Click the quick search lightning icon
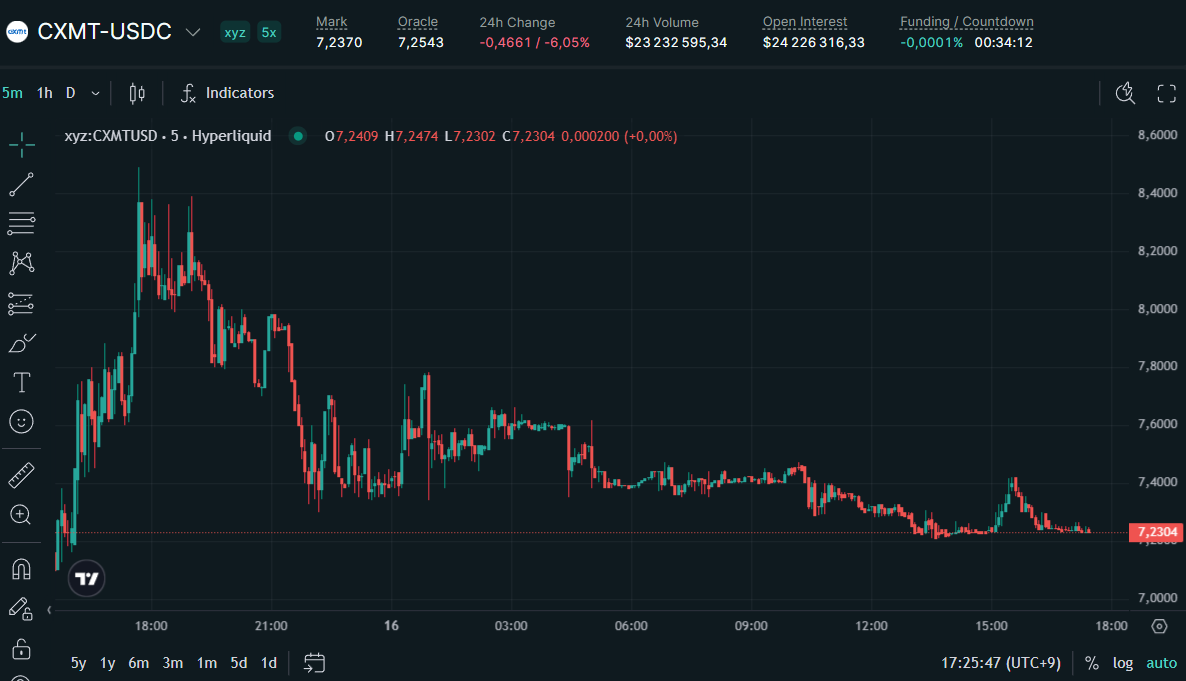This screenshot has width=1186, height=681. click(1125, 93)
